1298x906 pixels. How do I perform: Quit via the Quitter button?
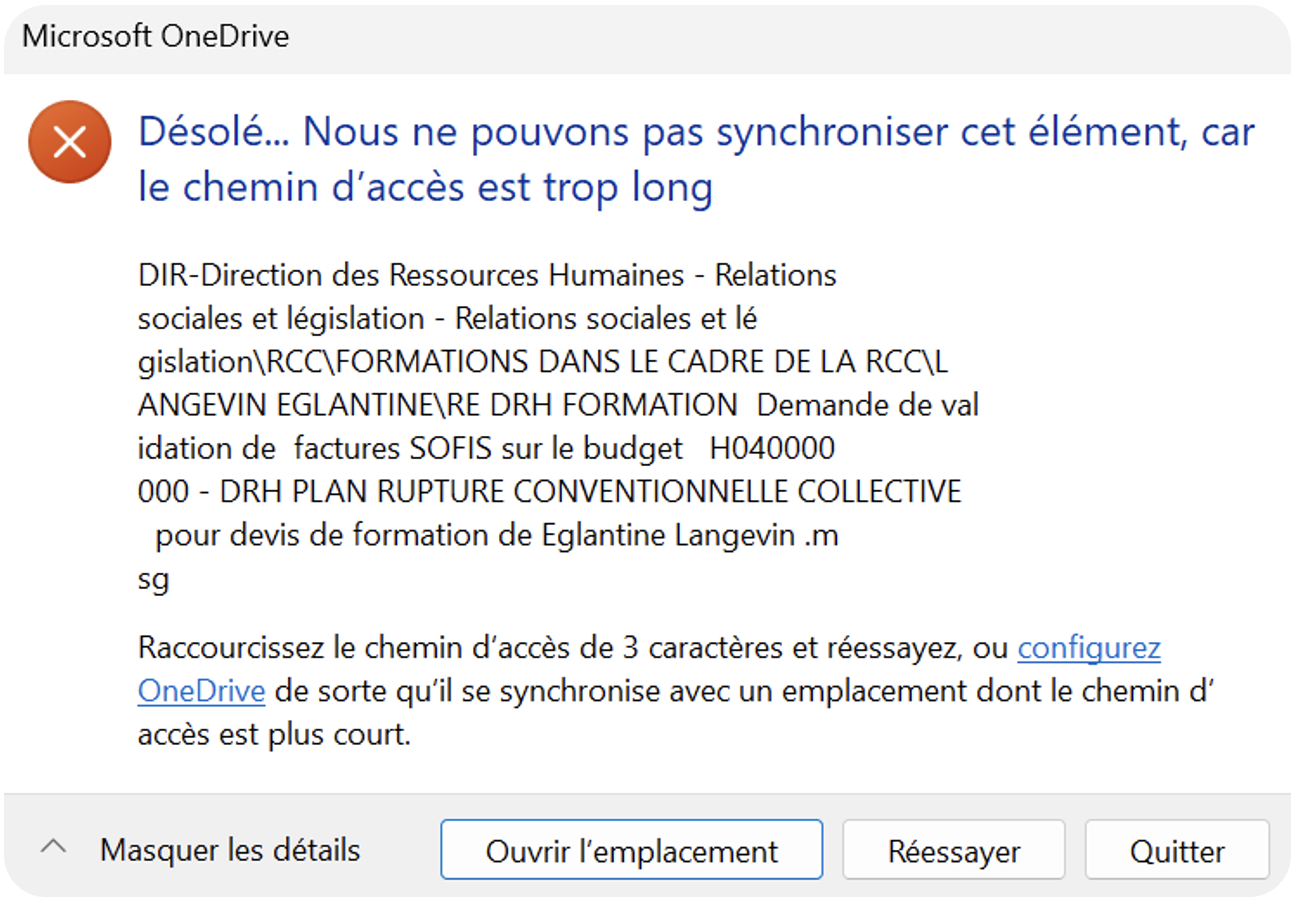tap(1176, 850)
